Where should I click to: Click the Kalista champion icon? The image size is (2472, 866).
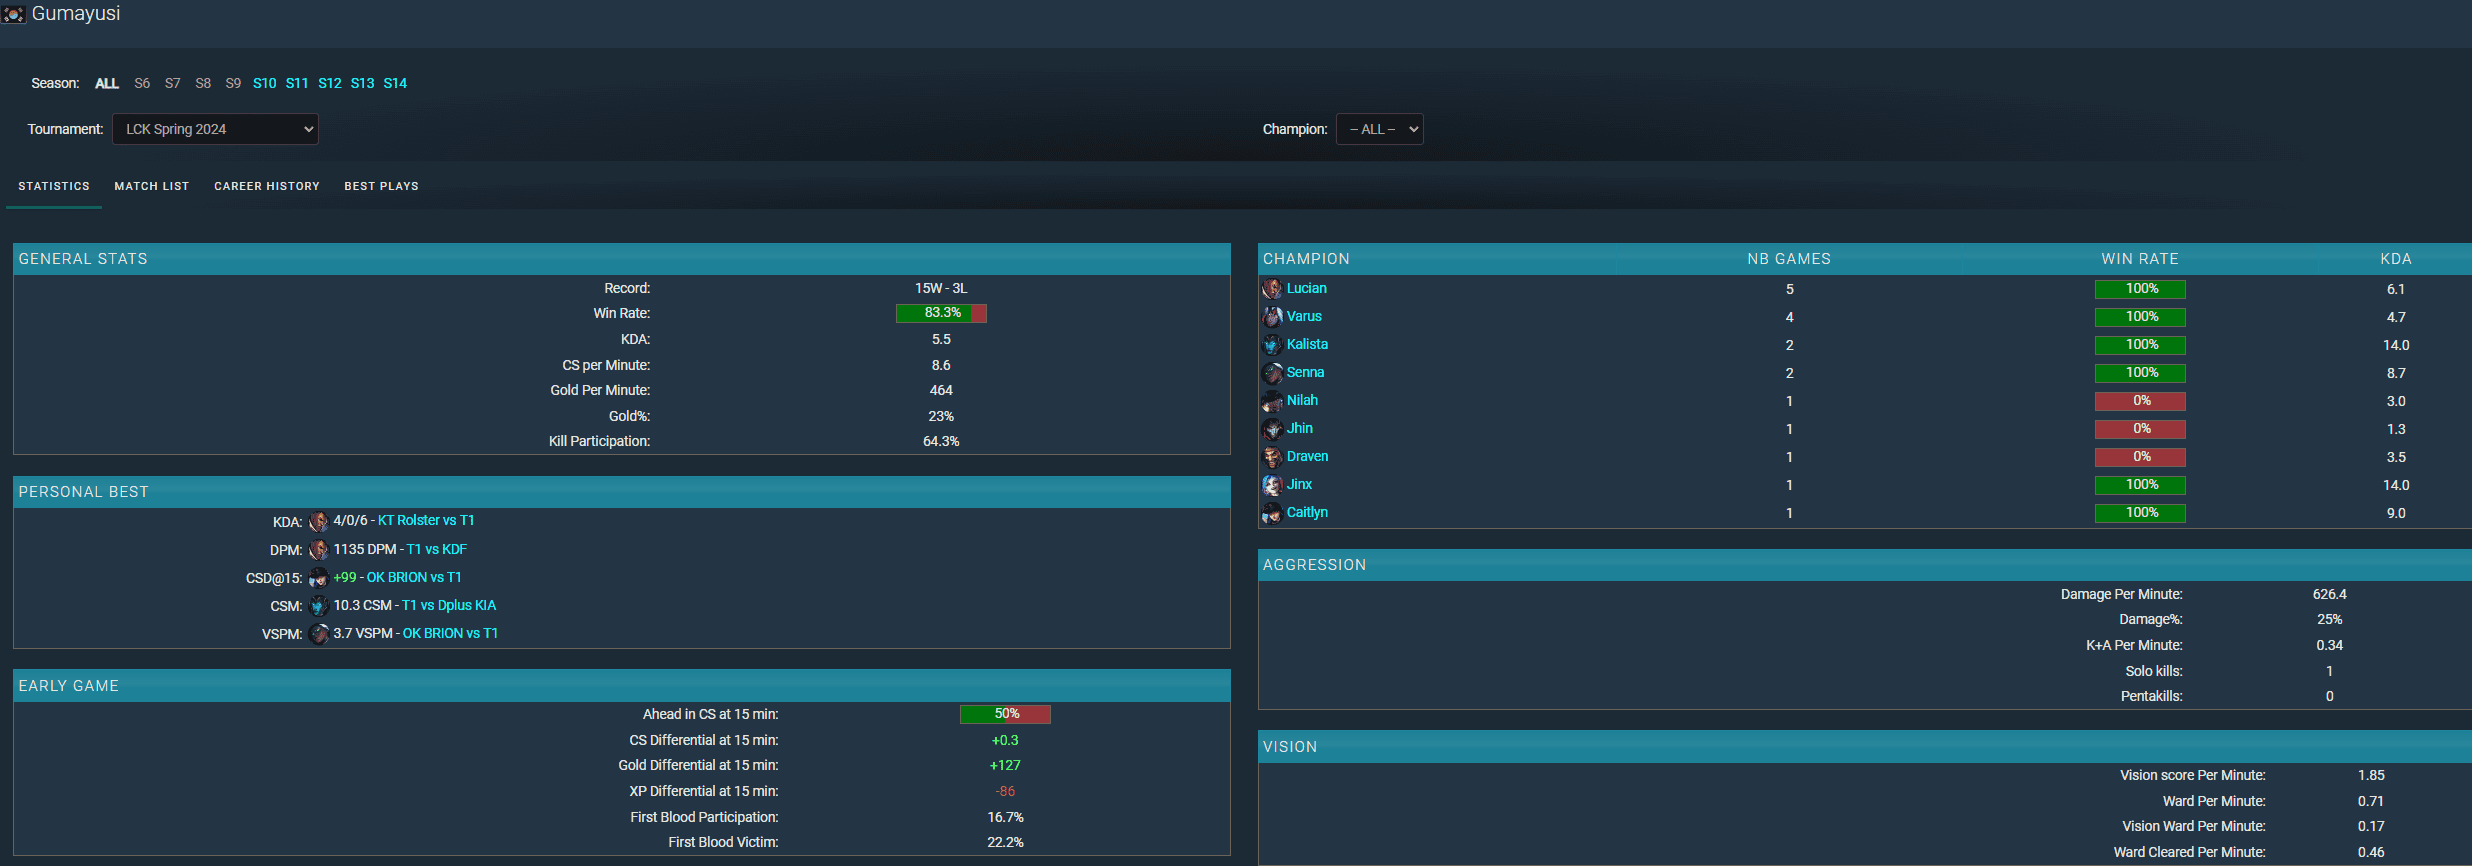(x=1272, y=345)
